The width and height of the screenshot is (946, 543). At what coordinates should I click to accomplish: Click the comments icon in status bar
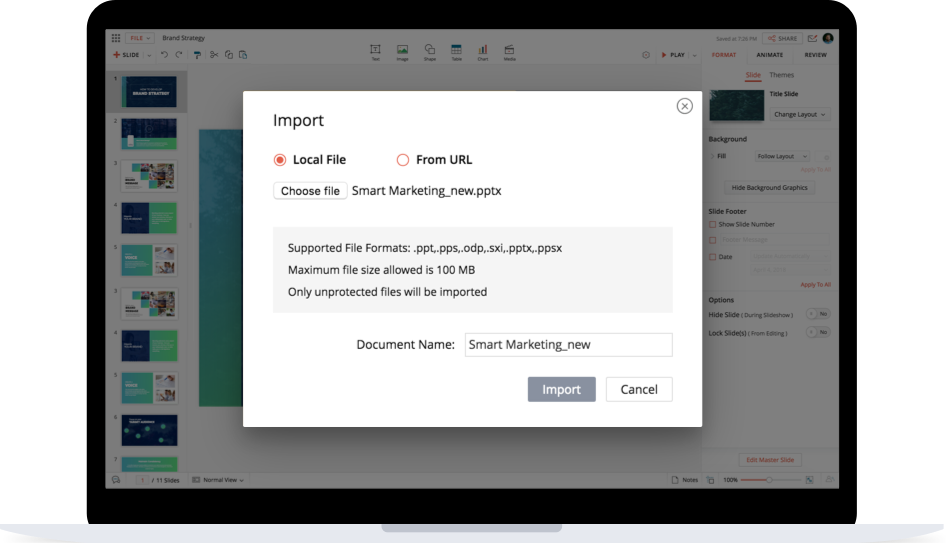tap(116, 480)
